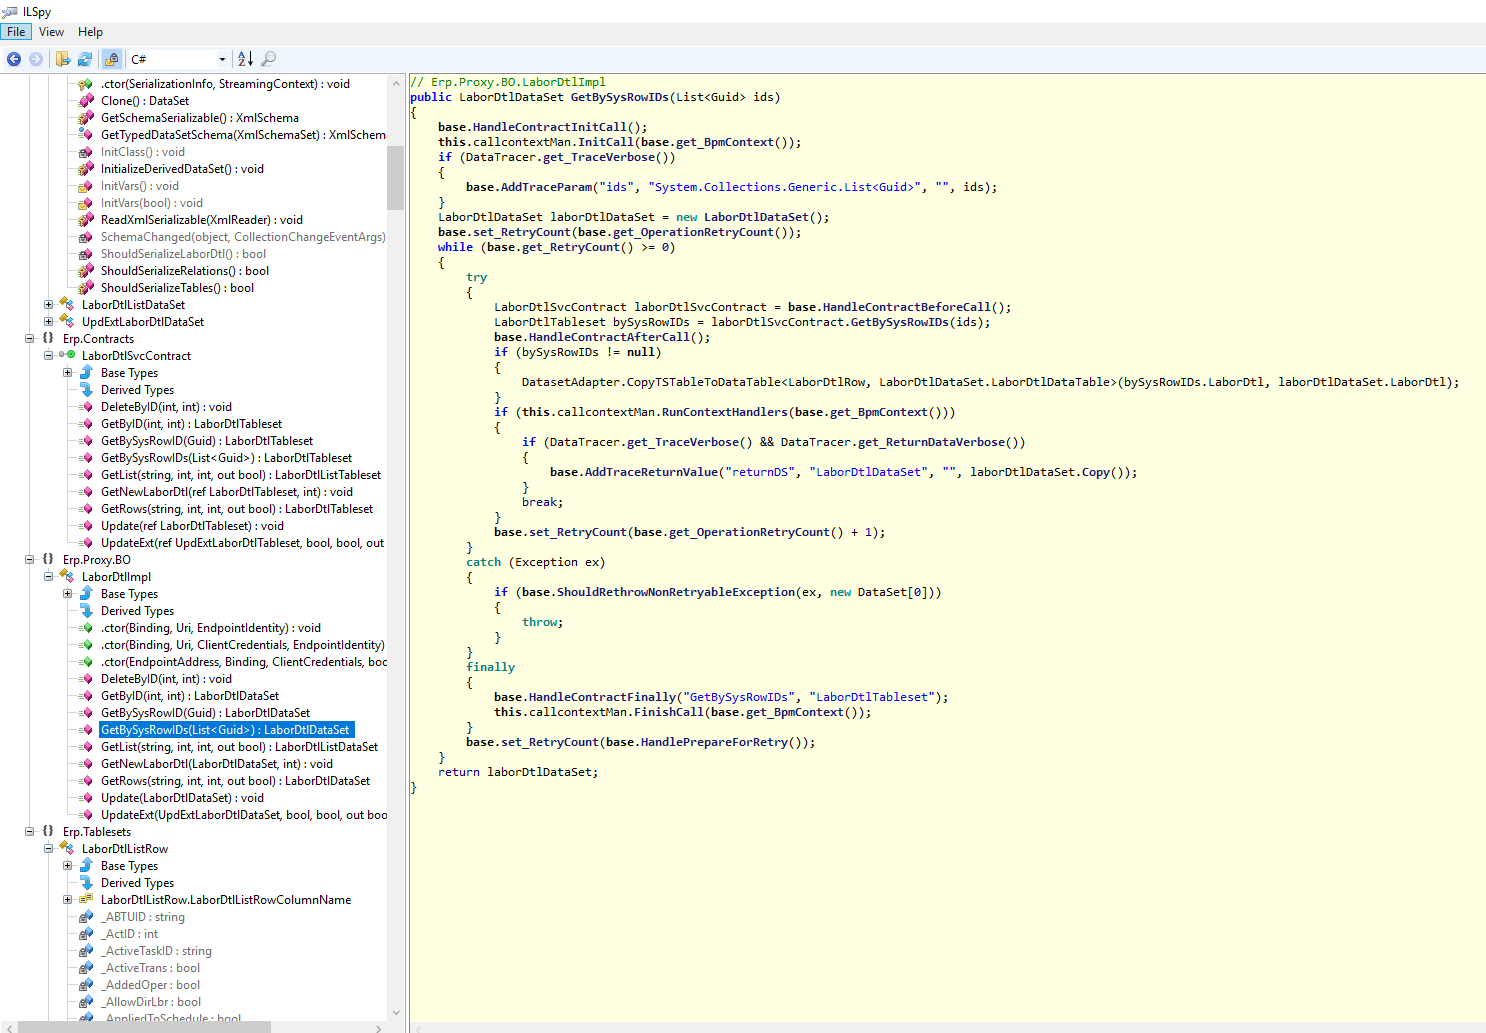Open the Help menu
The height and width of the screenshot is (1033, 1486).
[x=90, y=32]
